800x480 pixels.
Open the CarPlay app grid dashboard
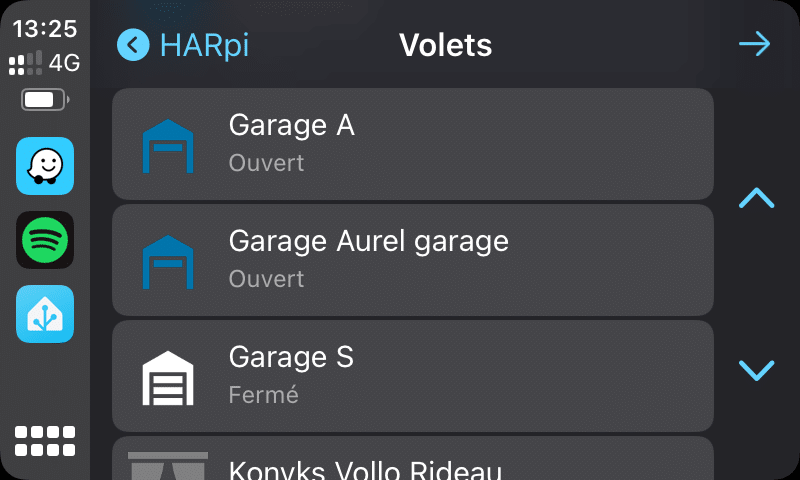point(45,441)
